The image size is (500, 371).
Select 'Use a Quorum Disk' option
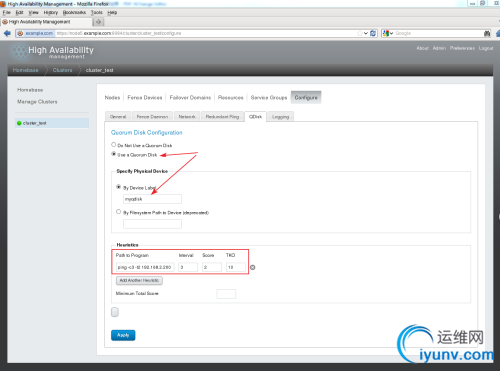pos(114,154)
